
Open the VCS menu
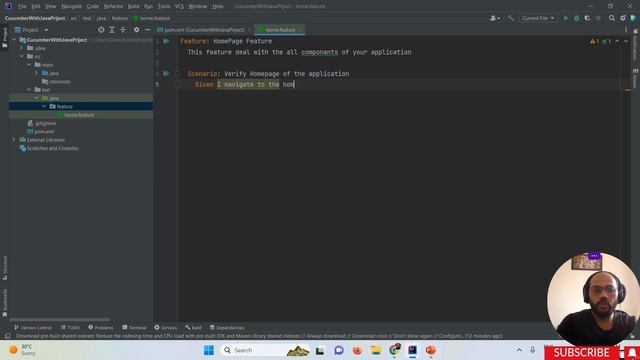tap(179, 6)
